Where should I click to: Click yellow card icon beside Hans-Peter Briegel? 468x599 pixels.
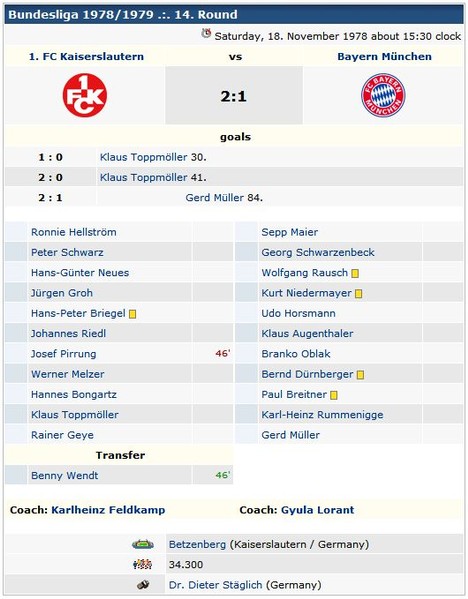[133, 314]
